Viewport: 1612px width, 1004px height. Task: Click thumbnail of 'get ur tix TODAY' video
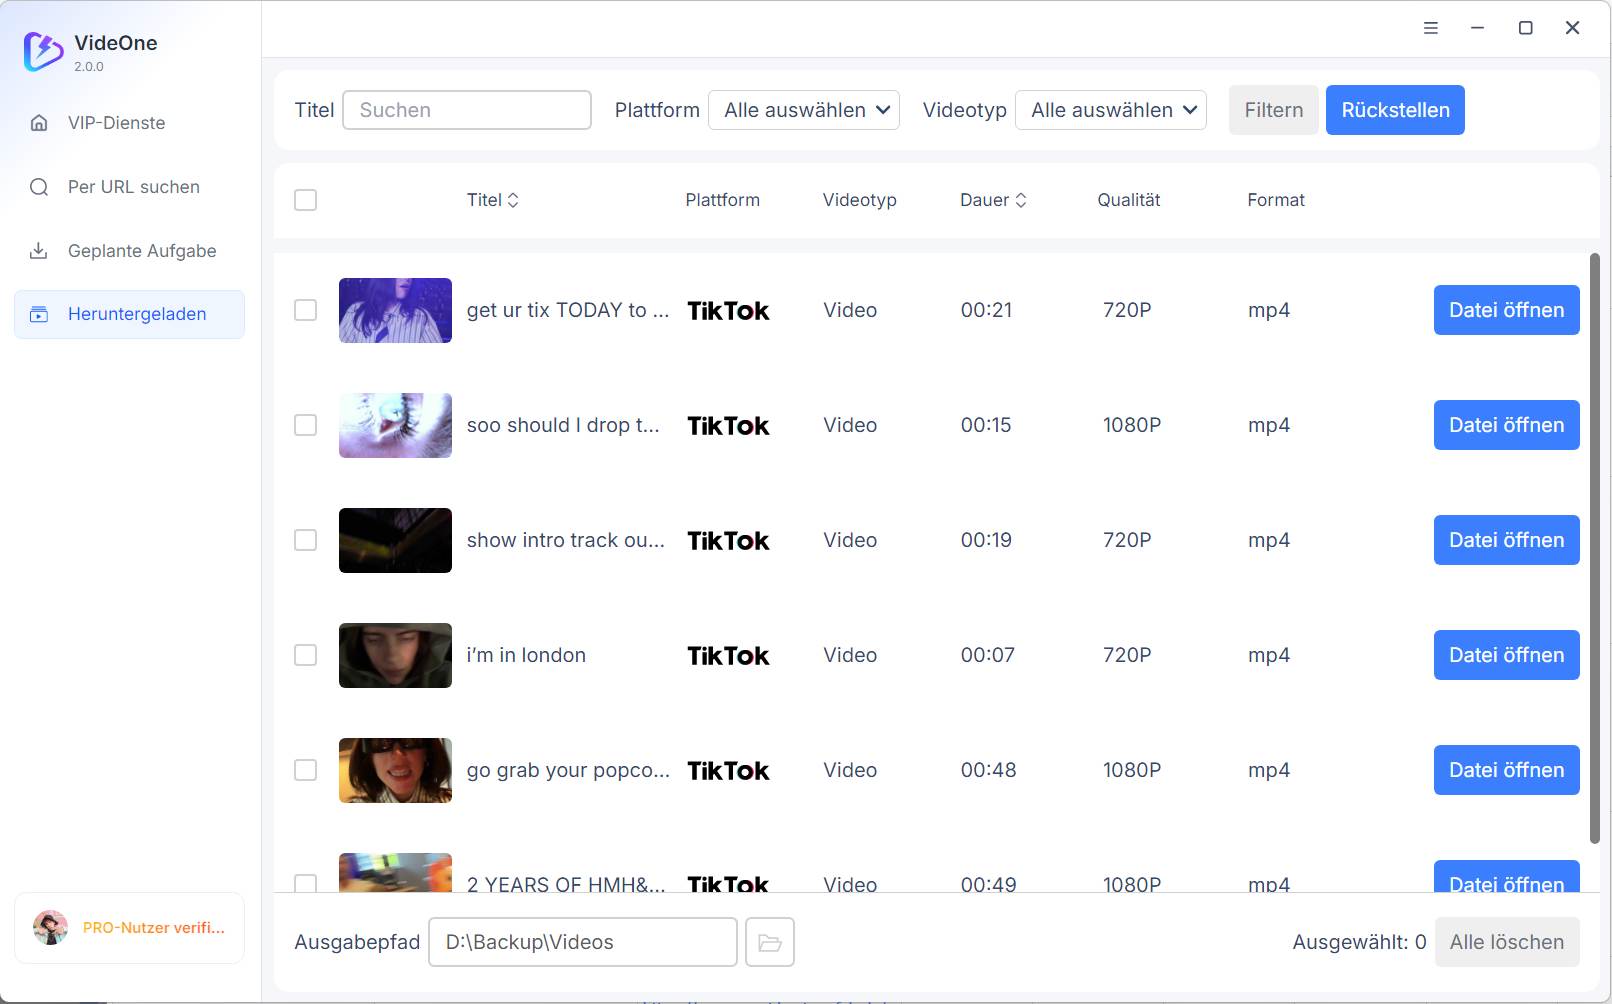pyautogui.click(x=395, y=310)
